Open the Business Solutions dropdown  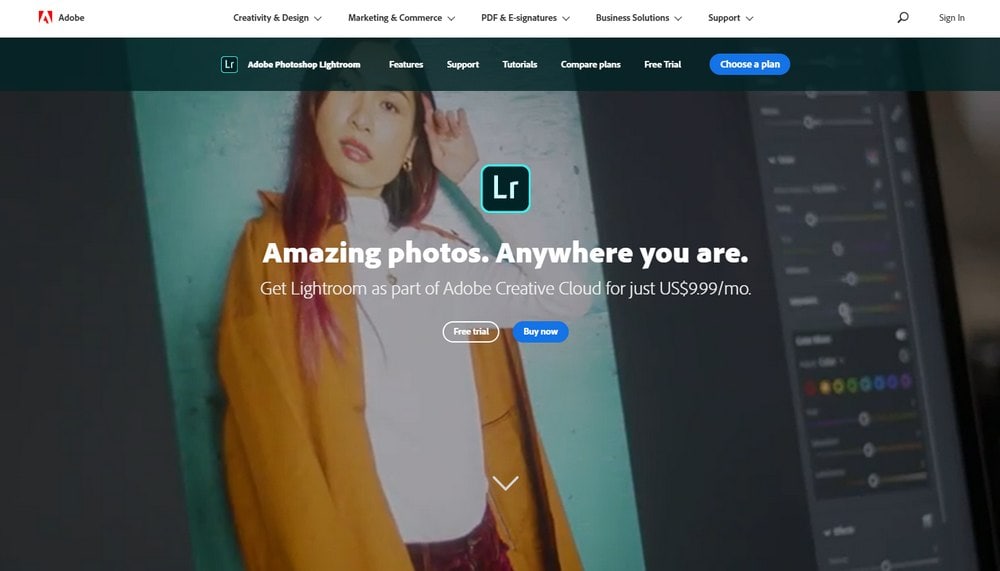[x=639, y=18]
